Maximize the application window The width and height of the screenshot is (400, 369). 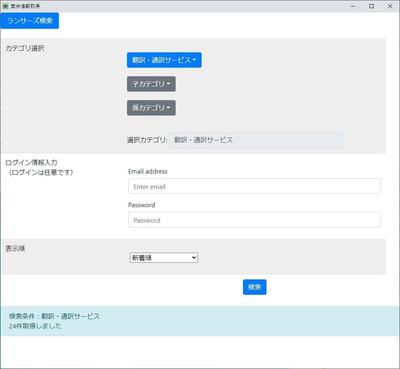pyautogui.click(x=371, y=6)
